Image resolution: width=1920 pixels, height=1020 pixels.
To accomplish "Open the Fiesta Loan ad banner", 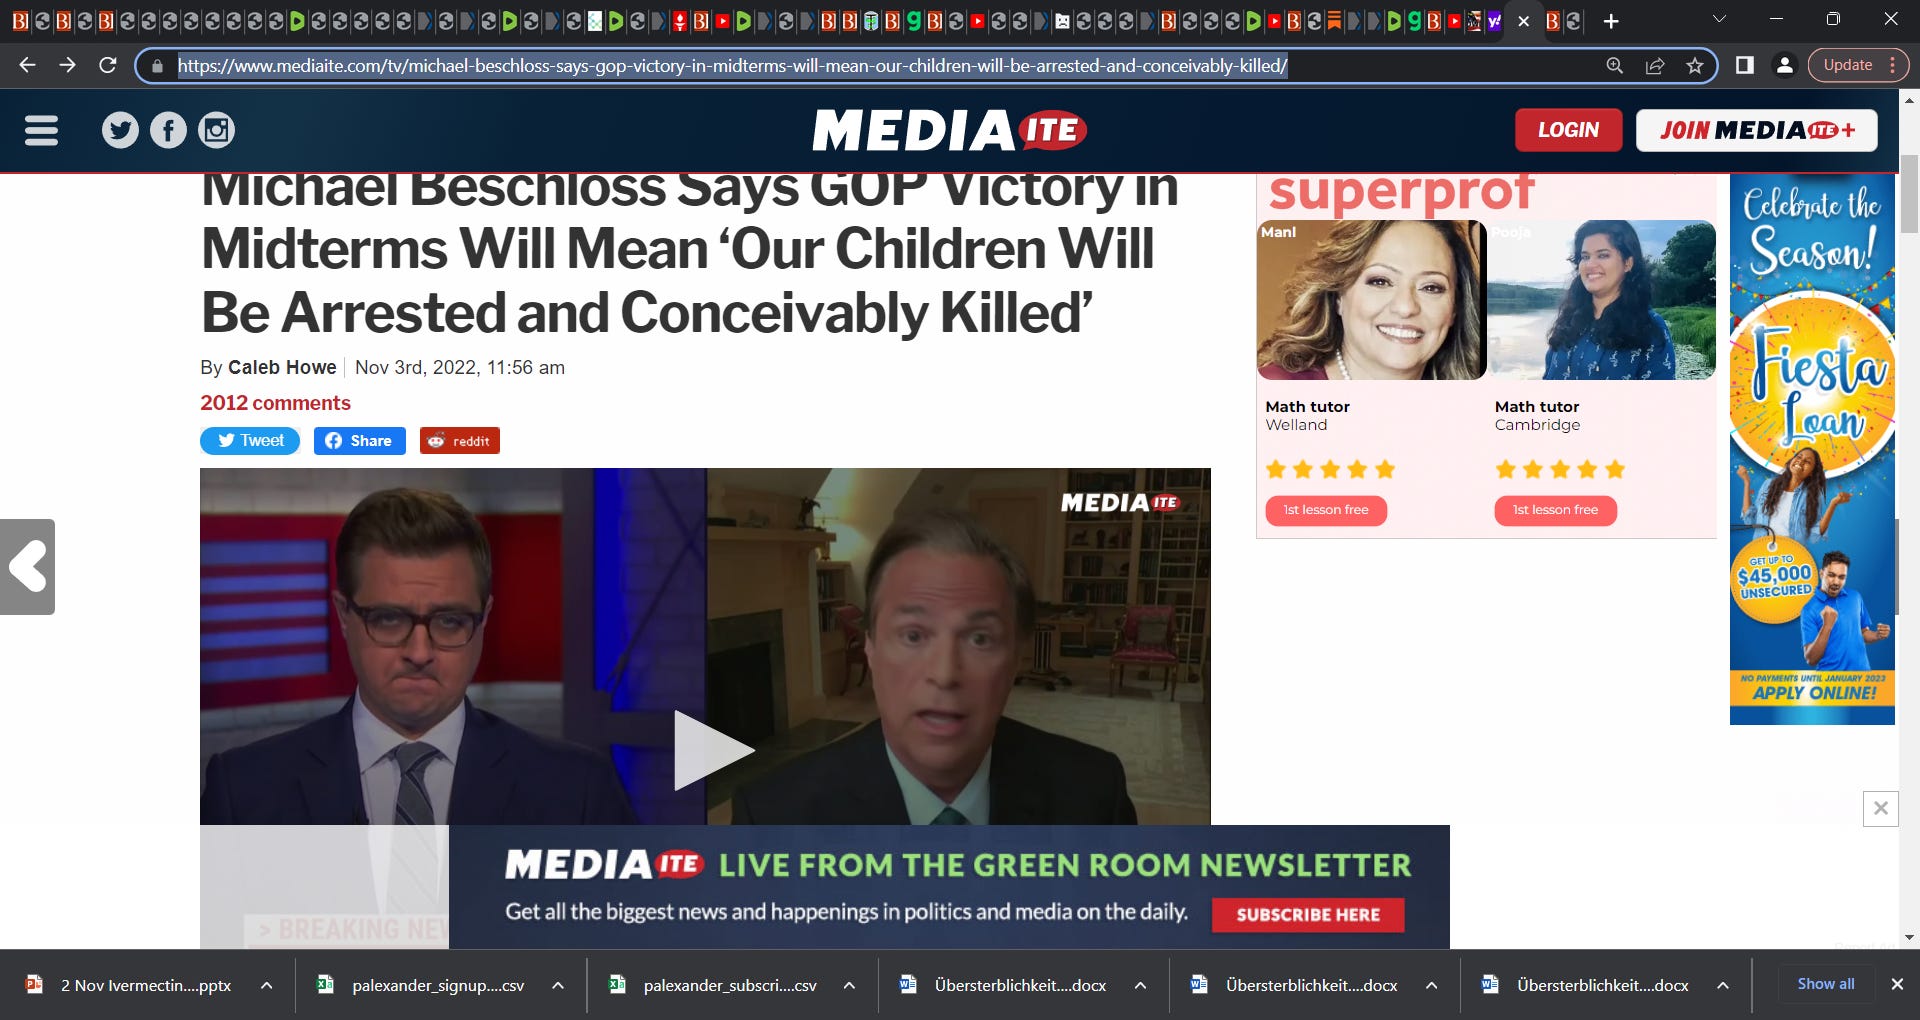I will [x=1812, y=450].
